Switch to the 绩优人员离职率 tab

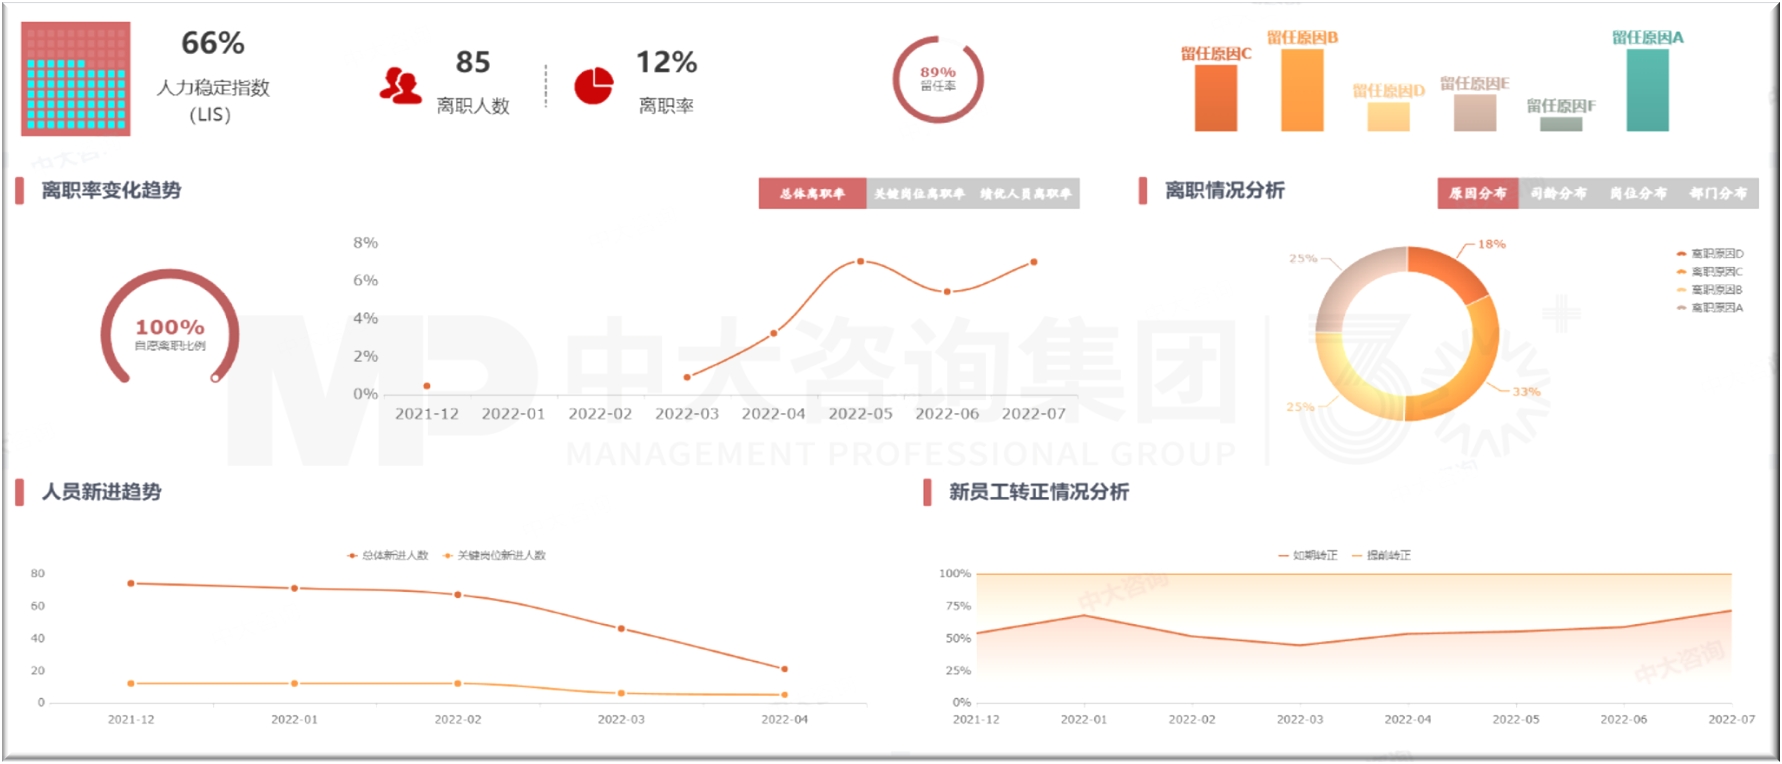point(1025,194)
